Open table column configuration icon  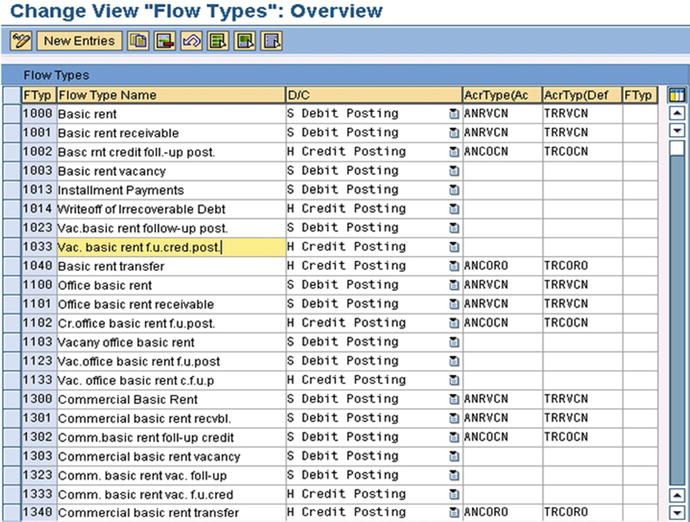[676, 95]
